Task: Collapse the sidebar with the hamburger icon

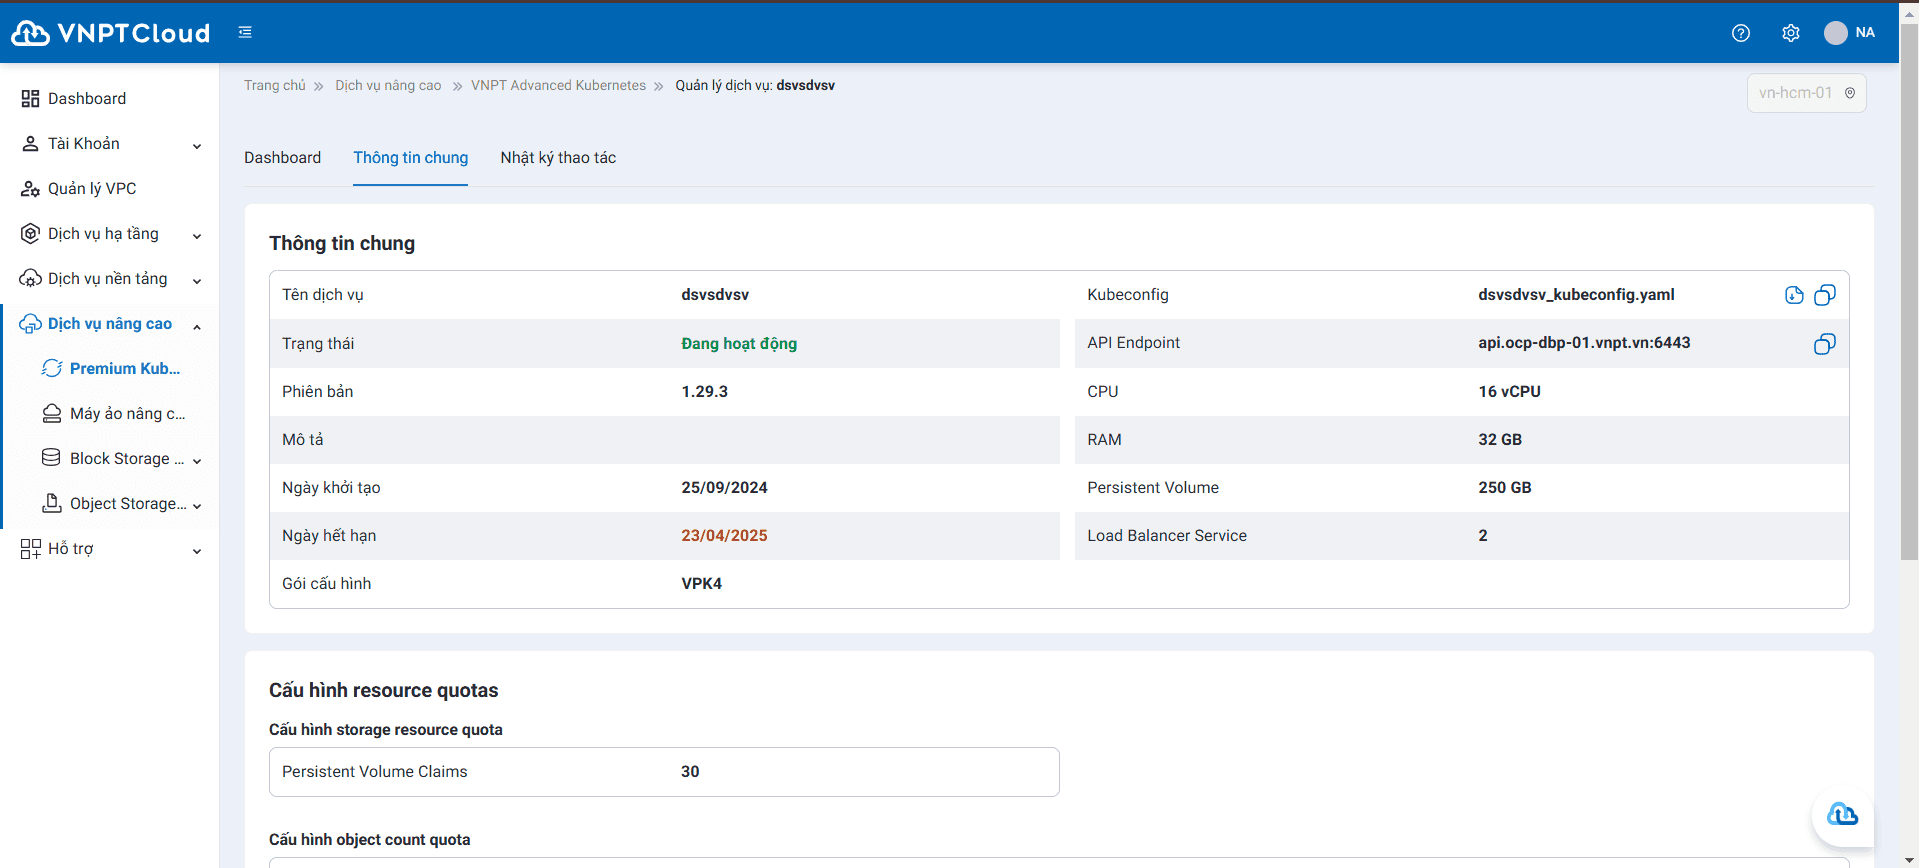Action: click(x=245, y=33)
